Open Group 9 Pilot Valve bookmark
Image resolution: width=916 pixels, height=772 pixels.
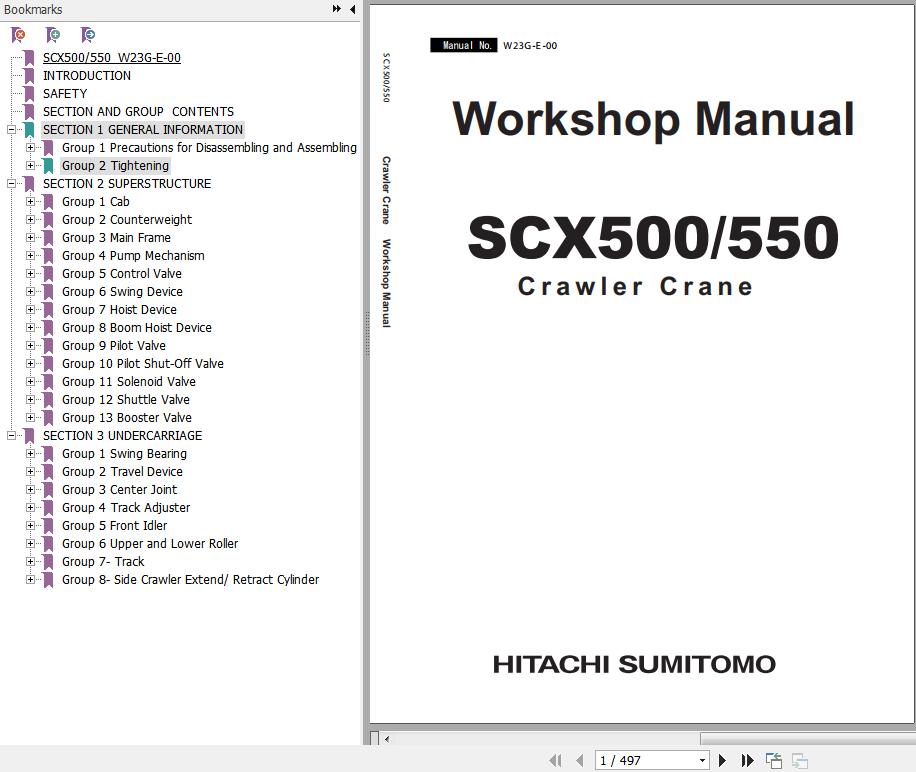click(114, 346)
